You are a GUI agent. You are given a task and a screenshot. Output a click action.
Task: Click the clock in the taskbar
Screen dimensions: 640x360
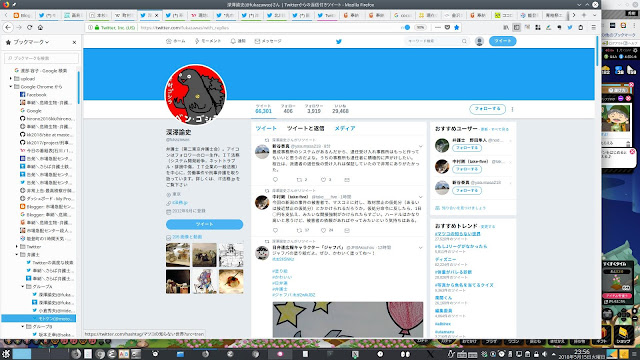click(582, 354)
